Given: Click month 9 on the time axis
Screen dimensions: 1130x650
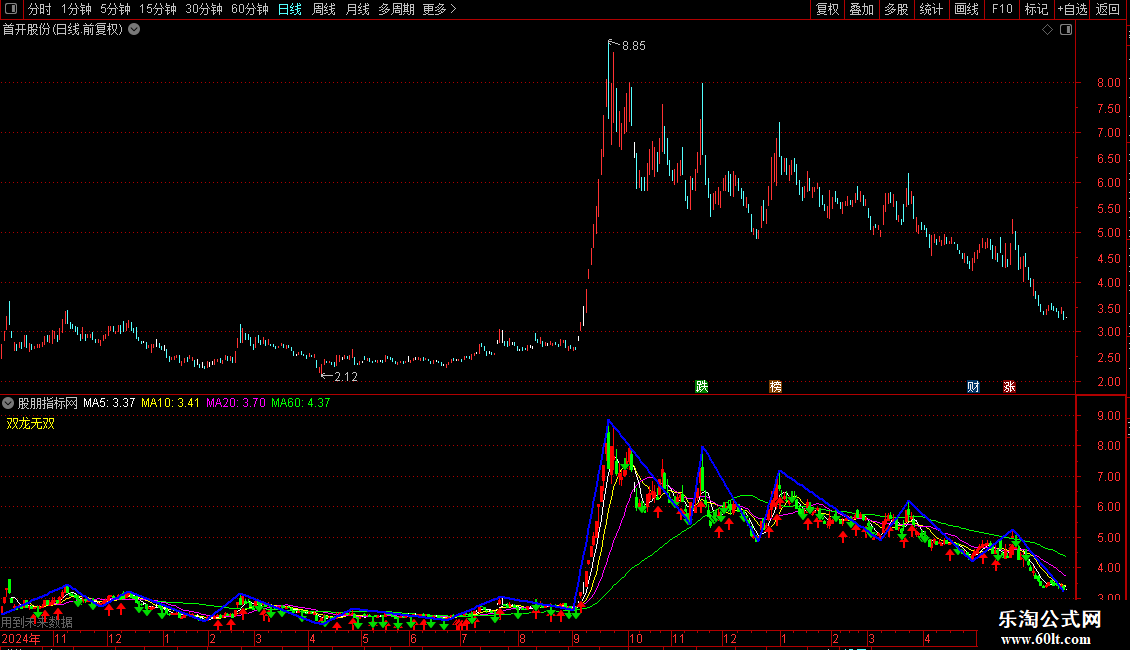Looking at the screenshot, I should (x=577, y=638).
